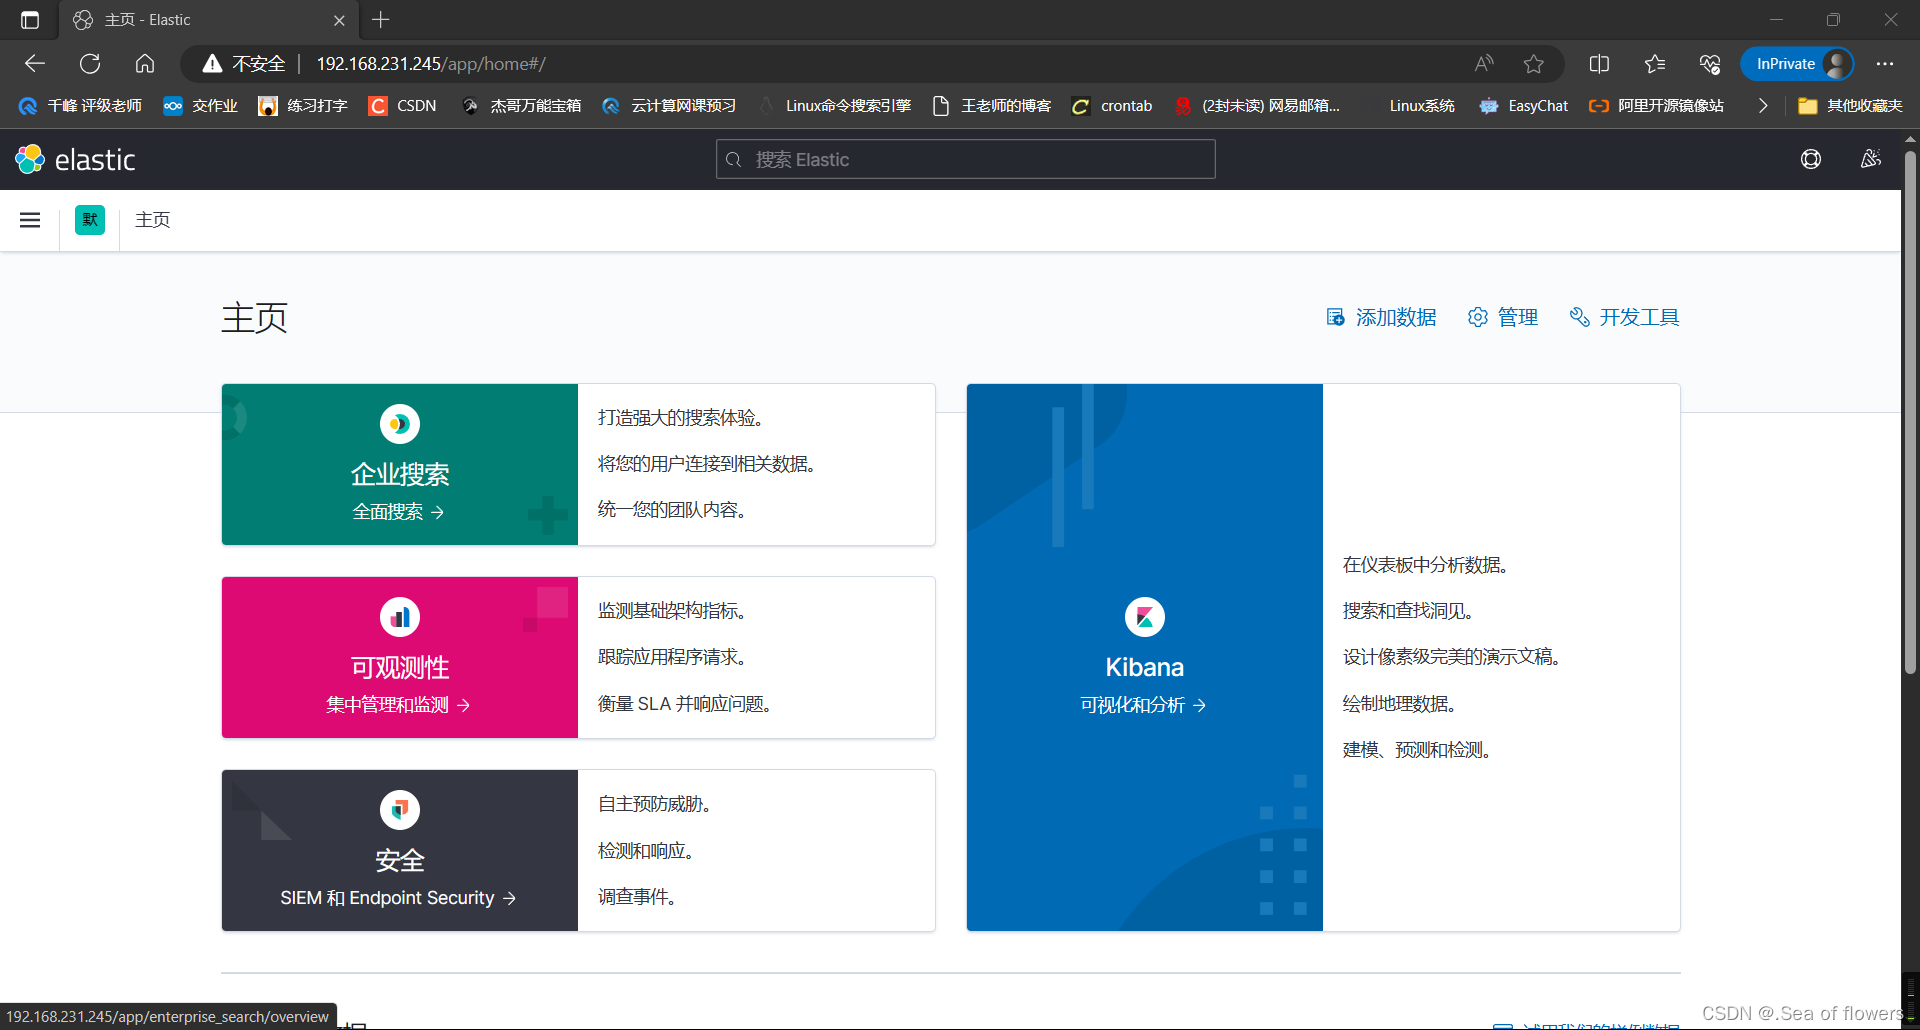Screen dimensions: 1920x1030
Task: Open the crontab bookmark
Action: point(1112,106)
